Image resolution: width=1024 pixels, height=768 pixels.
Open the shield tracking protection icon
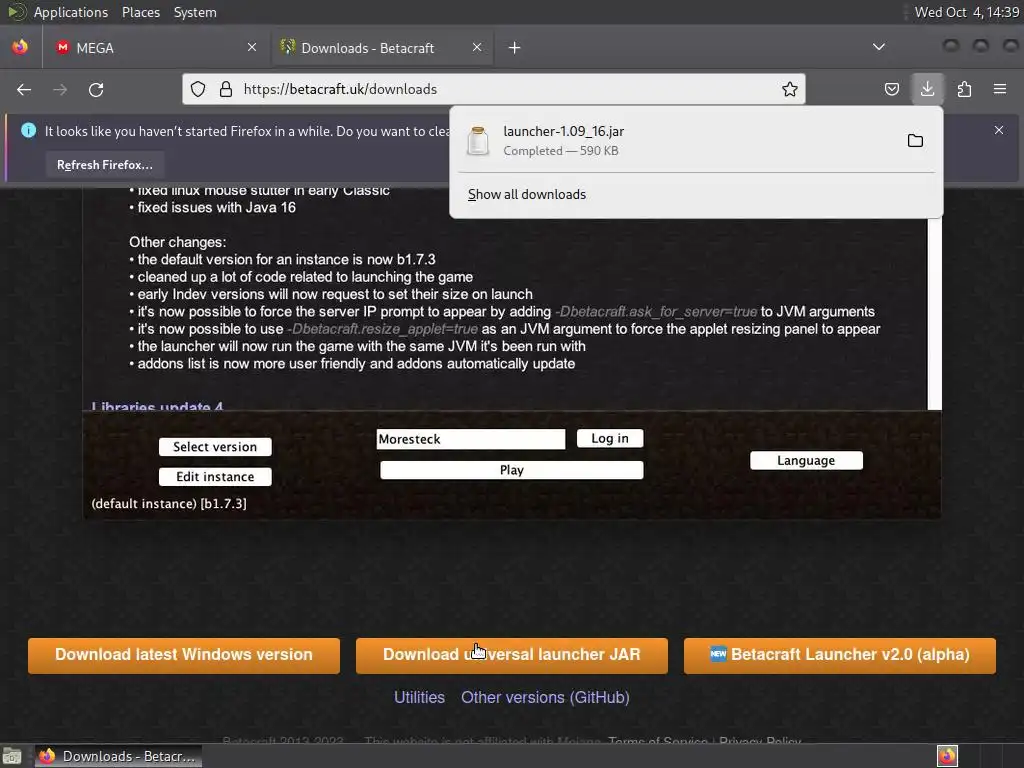198,89
